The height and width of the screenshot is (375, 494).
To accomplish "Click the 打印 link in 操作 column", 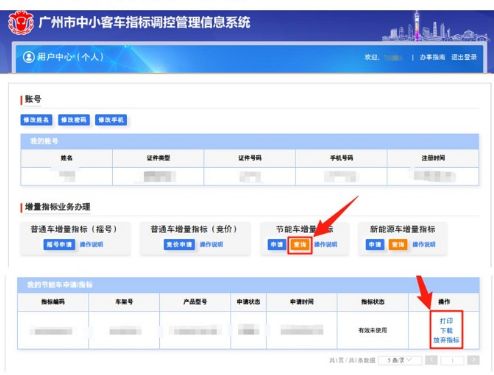I will point(446,321).
